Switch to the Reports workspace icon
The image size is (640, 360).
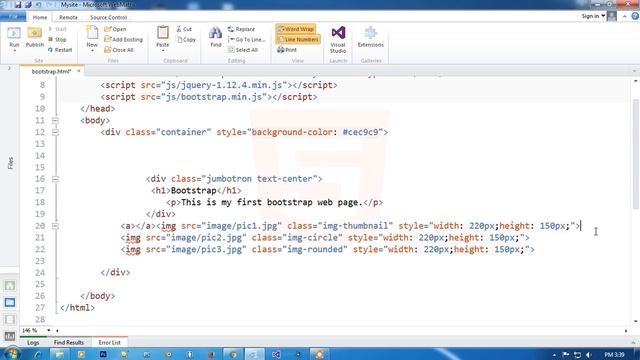point(10,336)
